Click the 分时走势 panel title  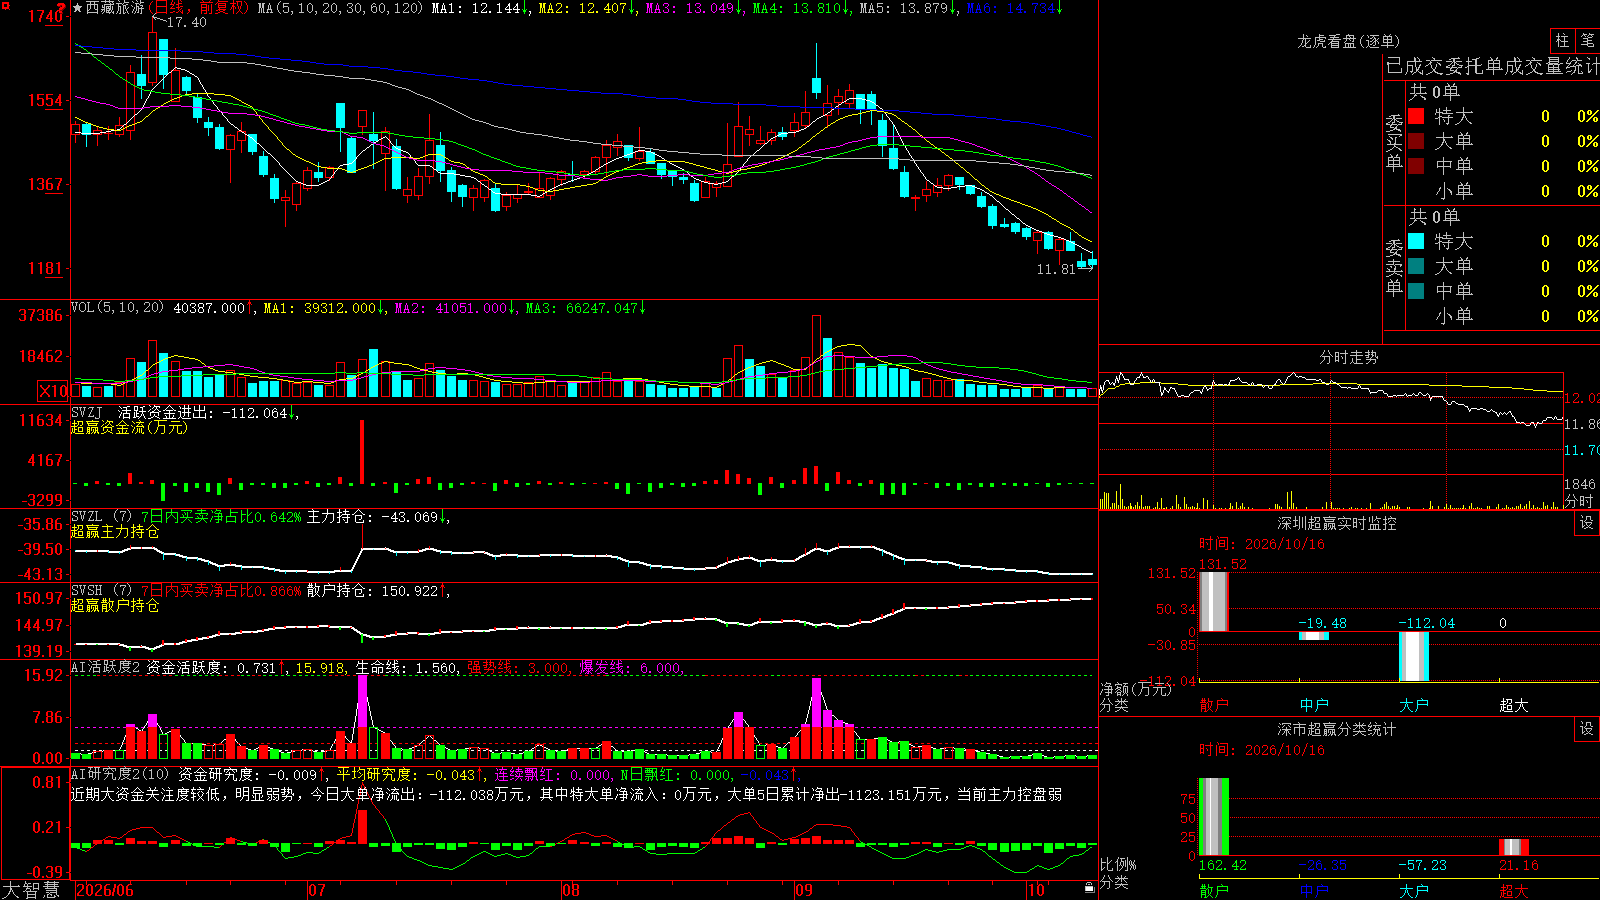click(x=1348, y=357)
